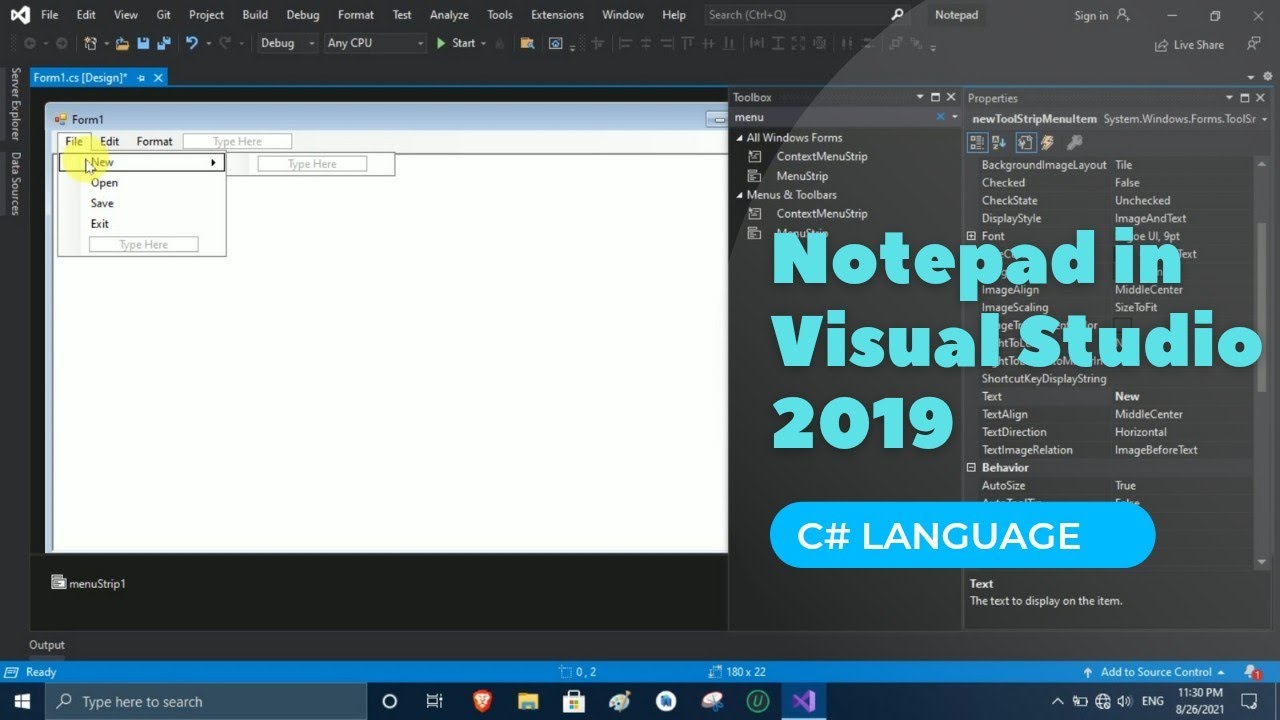Click the Visual Studio taskbar icon
1280x720 pixels.
pos(804,701)
